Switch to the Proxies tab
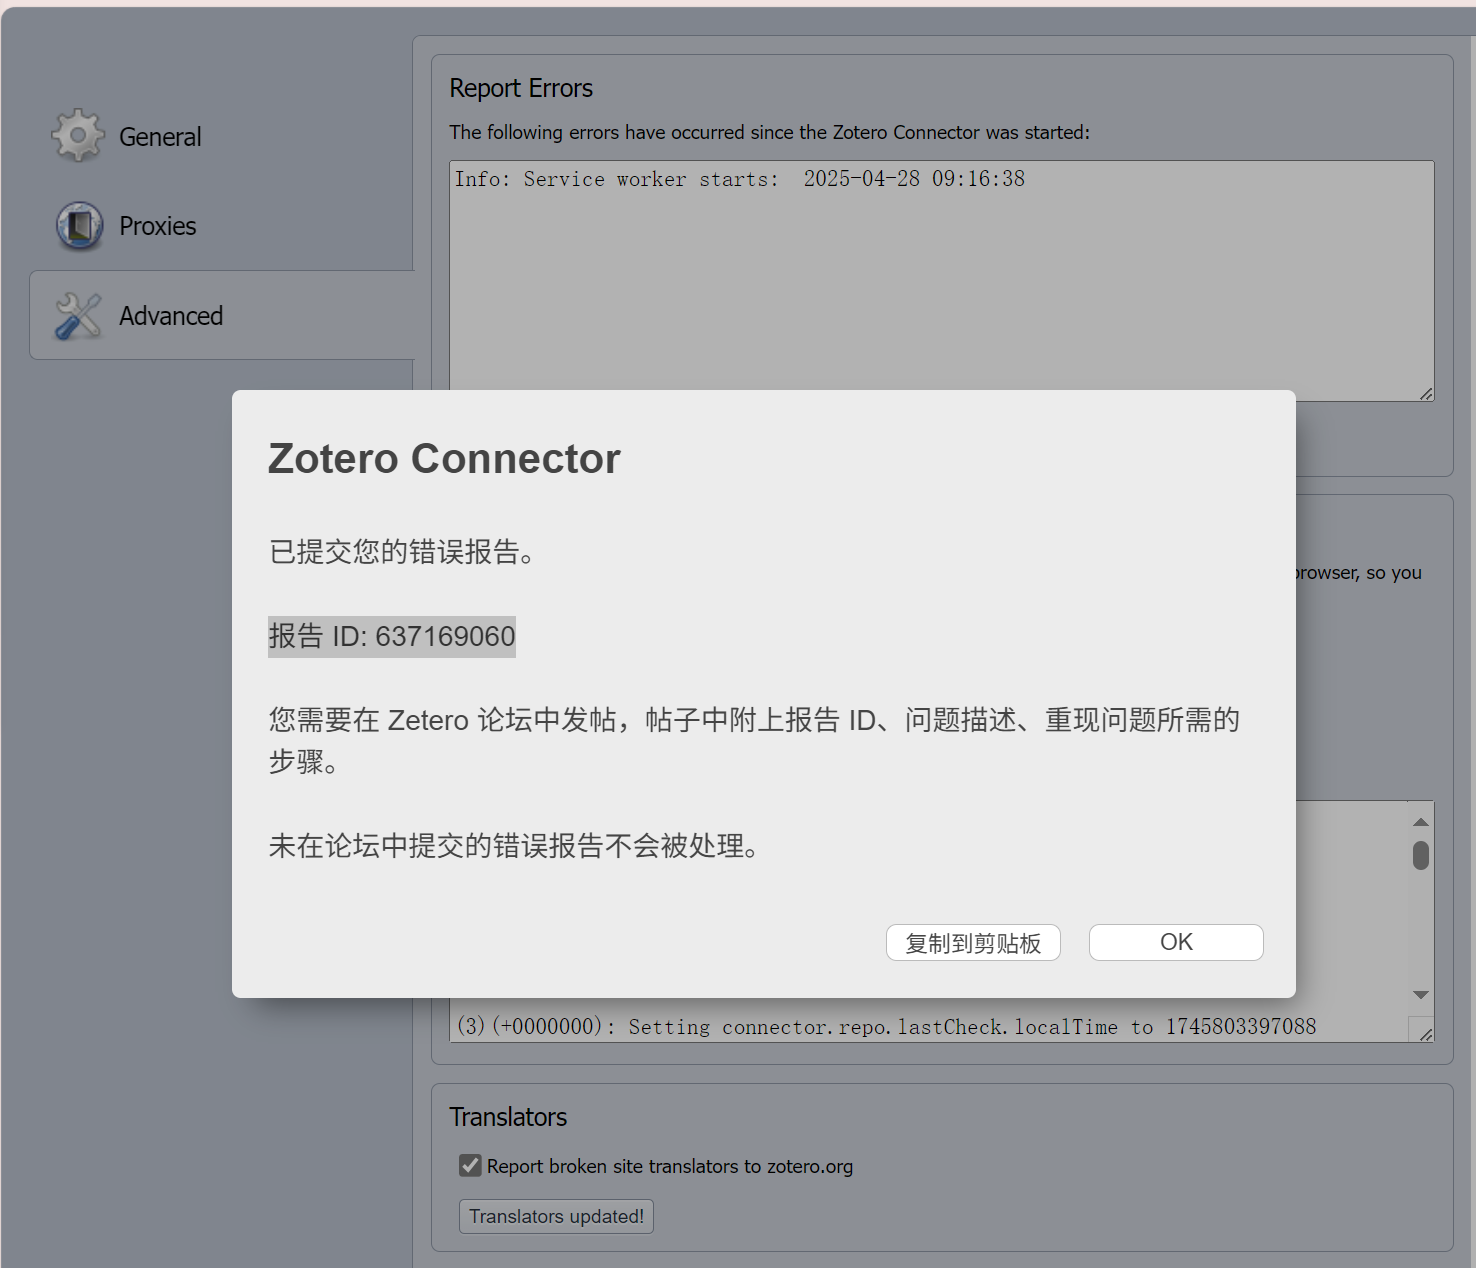 pos(157,226)
